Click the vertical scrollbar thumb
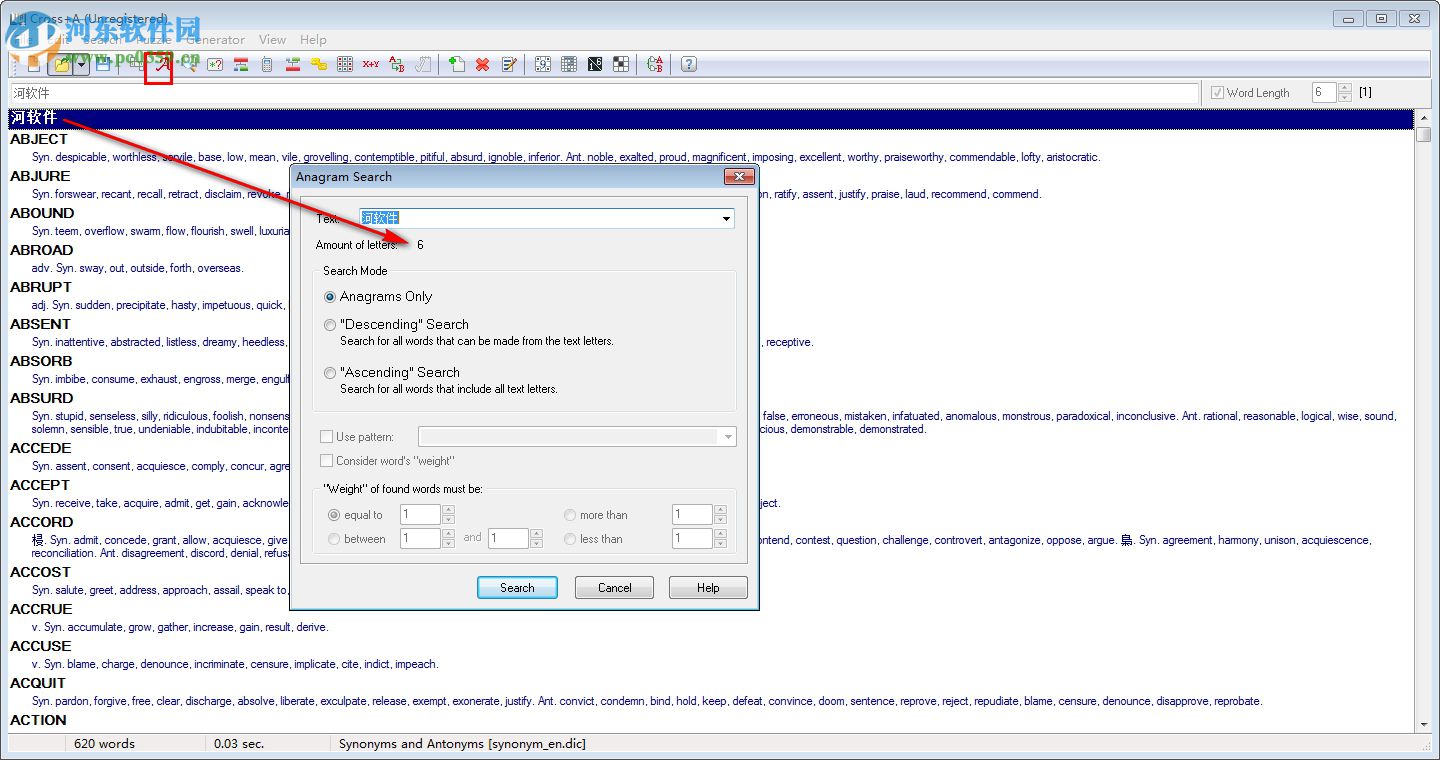1440x760 pixels. (1423, 136)
